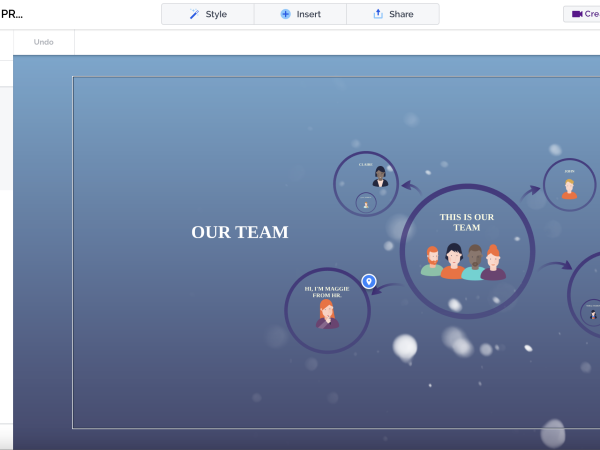Open the Style menu
Viewport: 600px width, 450px height.
[208, 14]
